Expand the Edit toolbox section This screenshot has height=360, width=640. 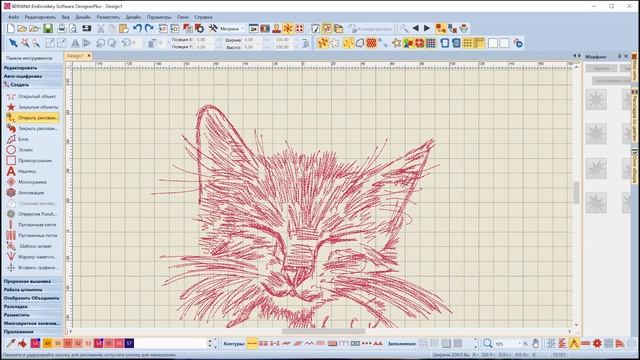click(x=32, y=68)
